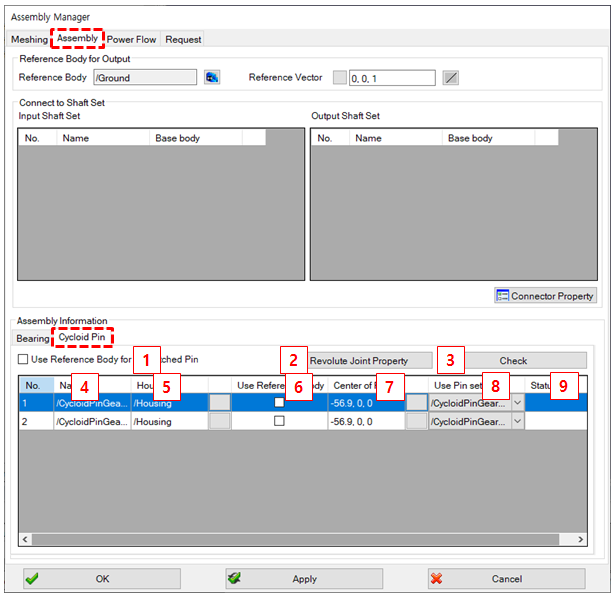Click /Housing cell in row 2

tap(170, 421)
